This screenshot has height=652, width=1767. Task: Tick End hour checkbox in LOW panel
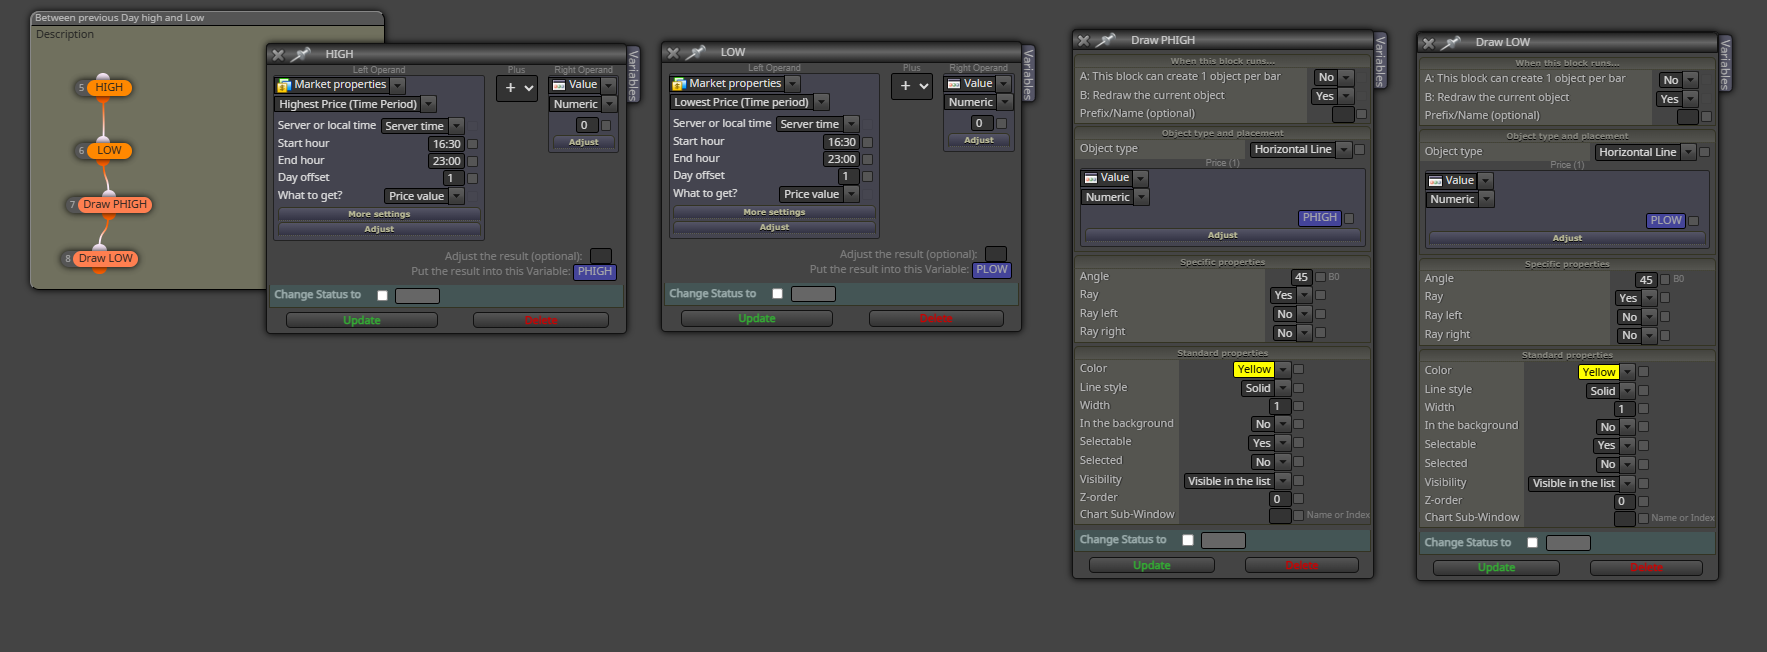(x=868, y=159)
